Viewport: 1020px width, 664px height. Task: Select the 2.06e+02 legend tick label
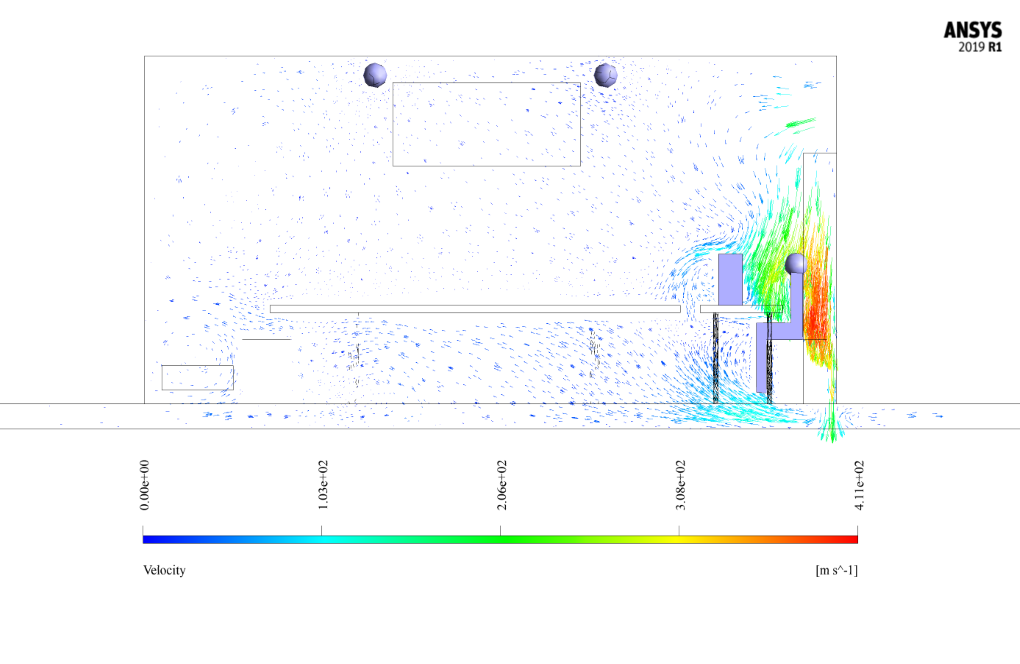pyautogui.click(x=501, y=485)
